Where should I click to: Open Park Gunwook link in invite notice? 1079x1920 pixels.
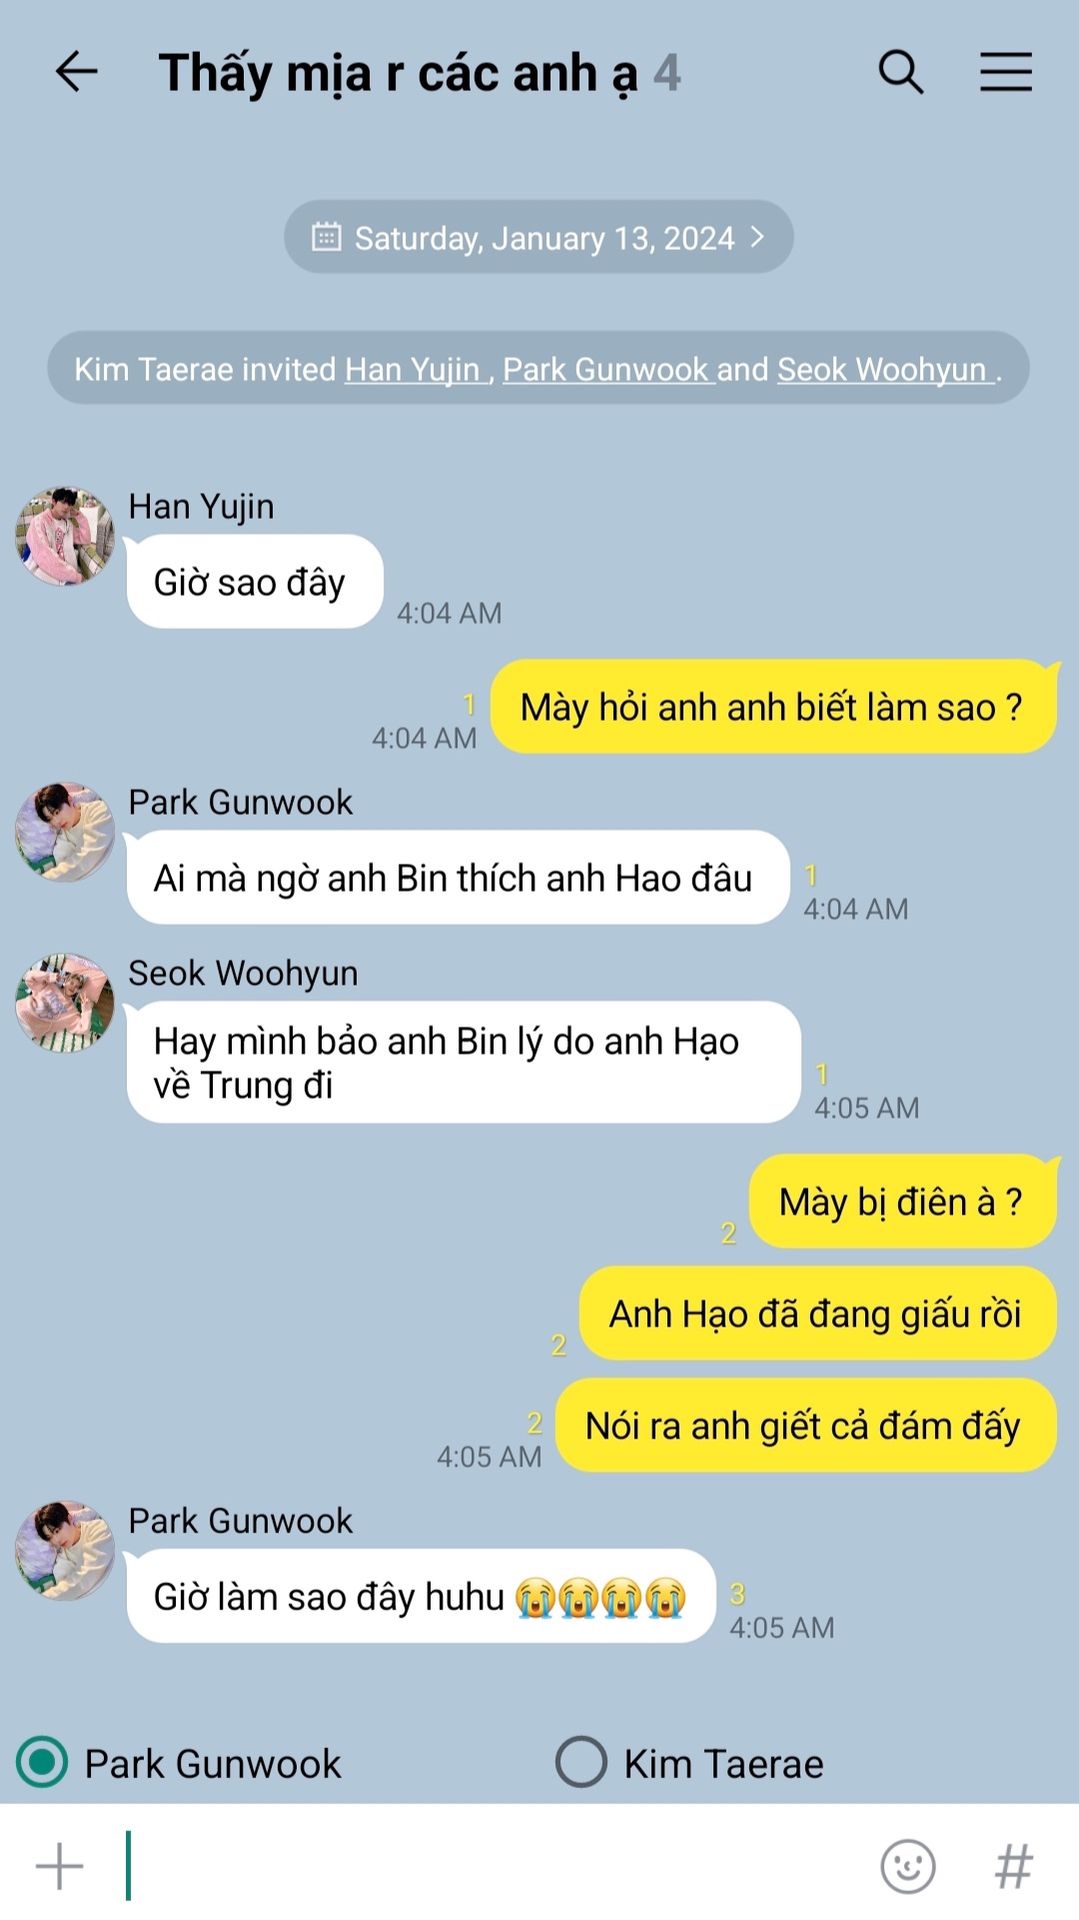(605, 370)
